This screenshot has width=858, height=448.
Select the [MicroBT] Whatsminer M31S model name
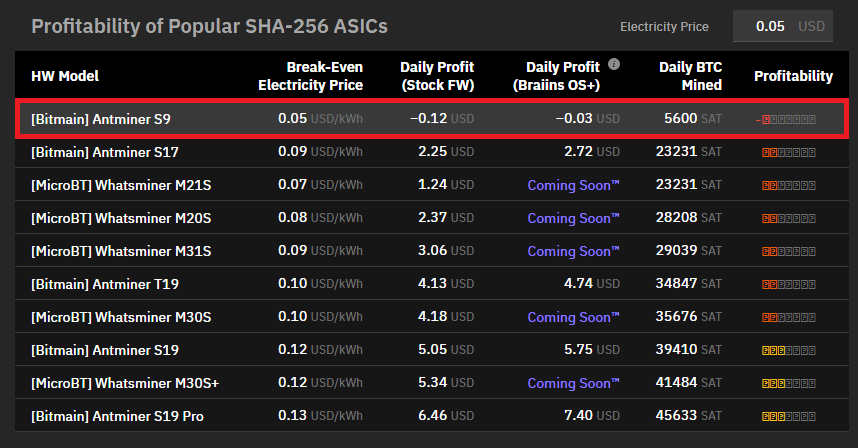tap(121, 251)
